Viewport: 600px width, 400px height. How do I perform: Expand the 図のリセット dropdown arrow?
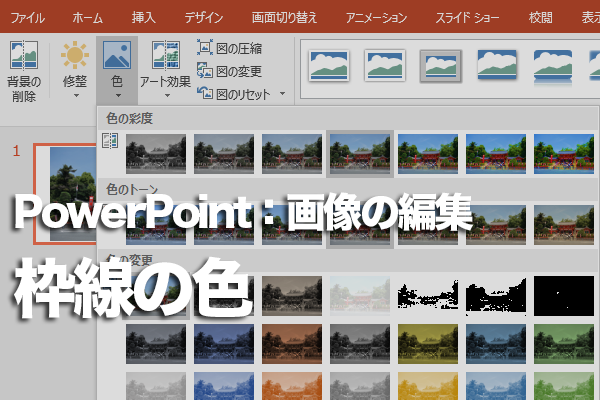pyautogui.click(x=282, y=93)
